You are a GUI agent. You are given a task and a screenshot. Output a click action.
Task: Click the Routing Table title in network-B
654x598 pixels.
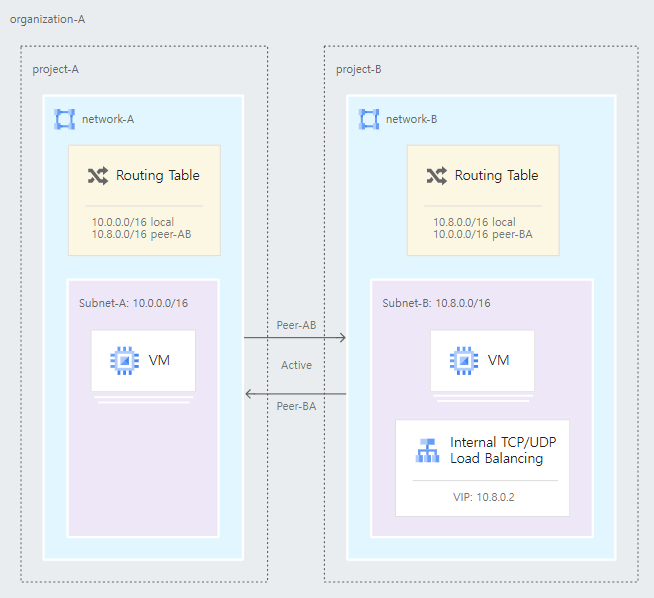[x=496, y=175]
